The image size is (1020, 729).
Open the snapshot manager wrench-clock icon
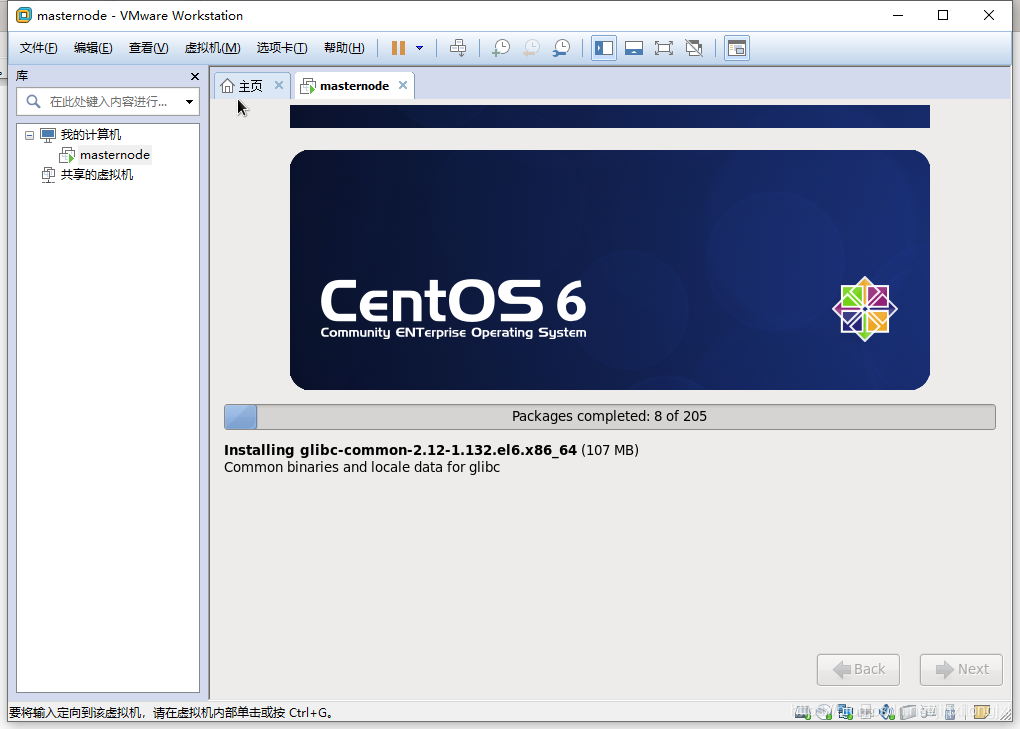(561, 48)
